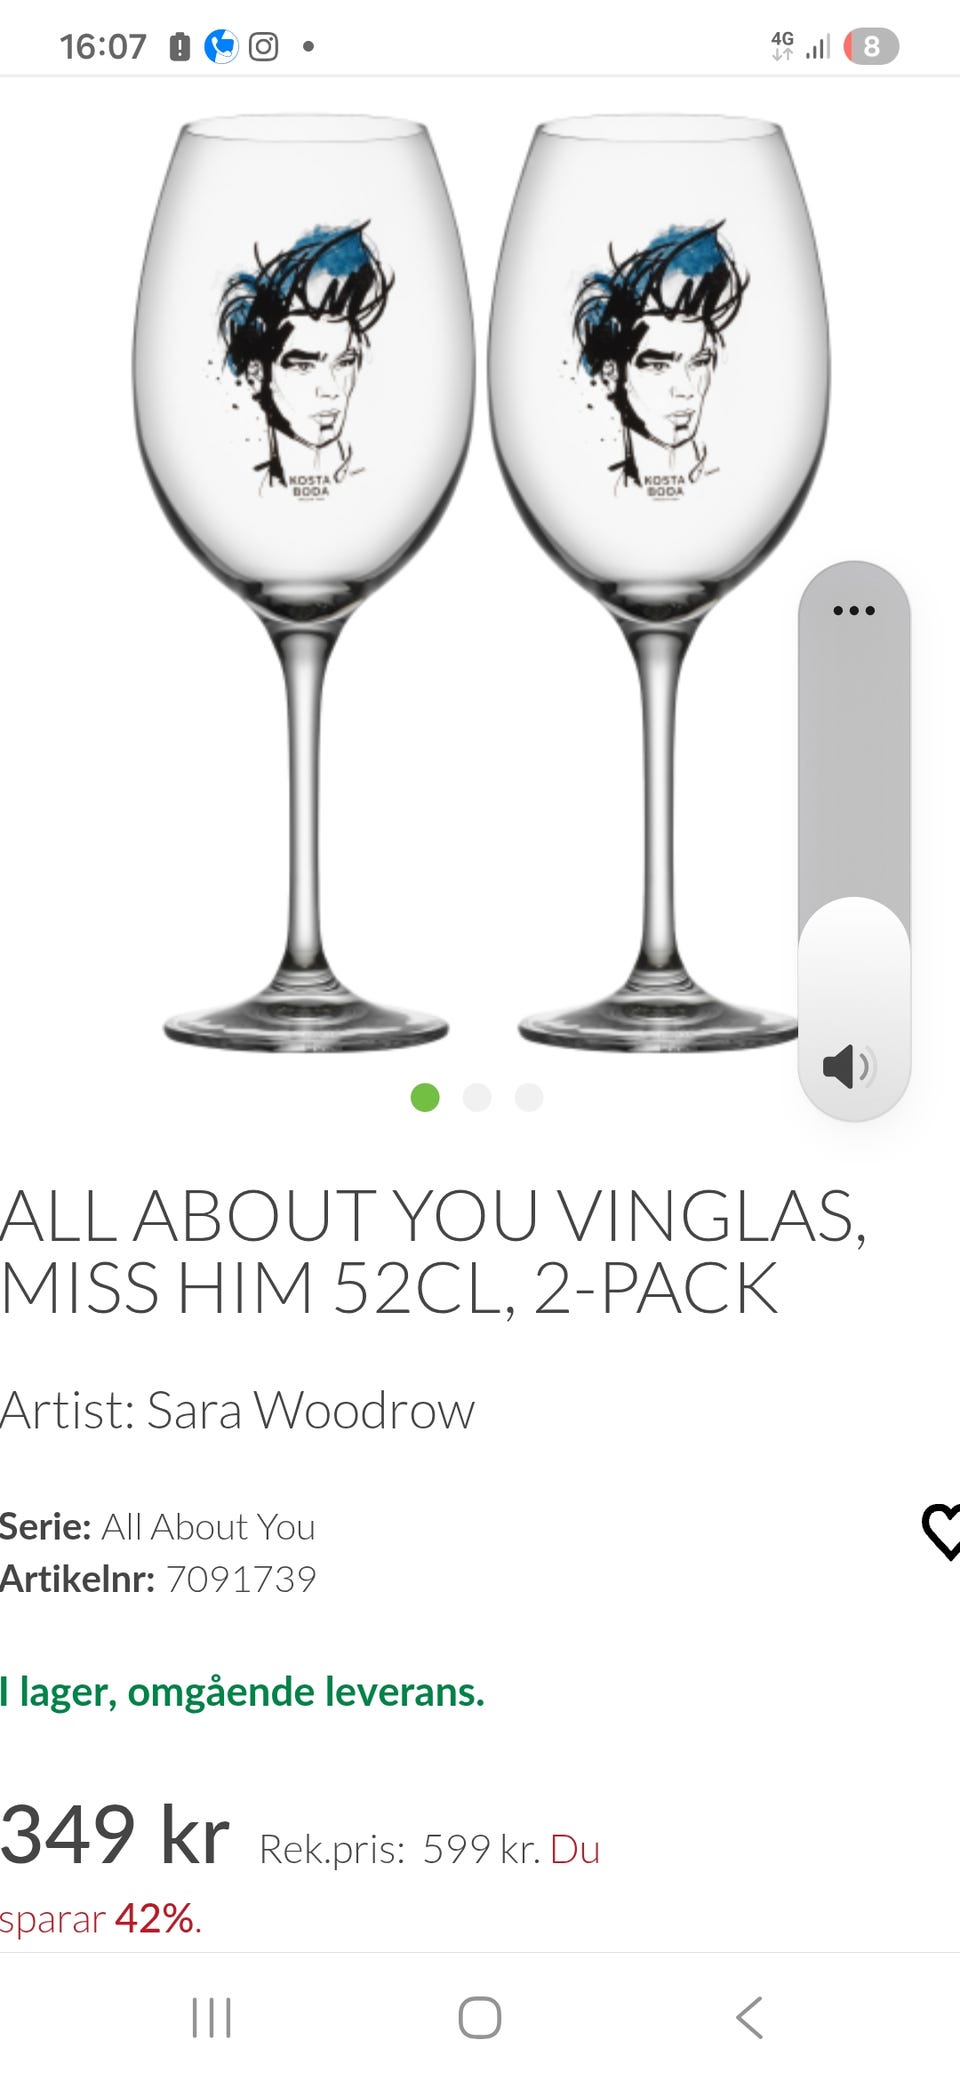Add product to favorites with heart icon
Screen dimensions: 960x2080
click(x=941, y=1531)
